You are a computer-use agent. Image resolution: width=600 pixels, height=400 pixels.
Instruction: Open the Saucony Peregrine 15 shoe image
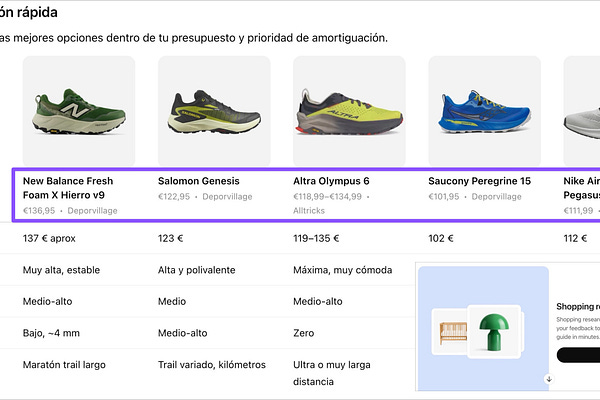click(484, 111)
